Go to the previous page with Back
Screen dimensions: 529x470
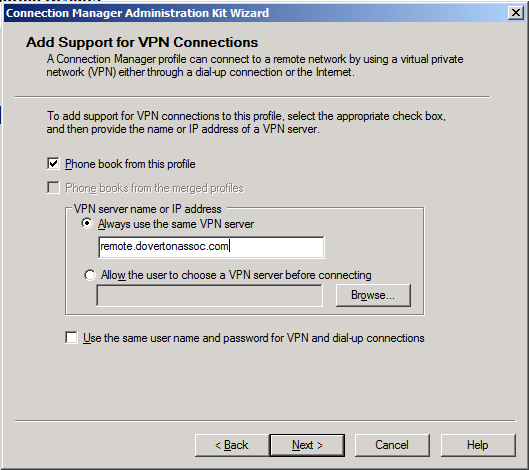click(x=232, y=445)
